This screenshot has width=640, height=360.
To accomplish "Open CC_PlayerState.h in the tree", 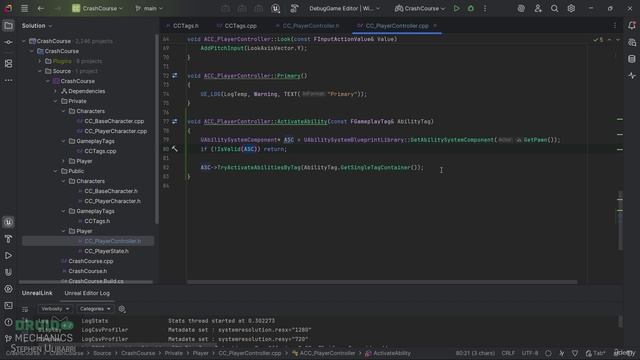I will tap(107, 251).
